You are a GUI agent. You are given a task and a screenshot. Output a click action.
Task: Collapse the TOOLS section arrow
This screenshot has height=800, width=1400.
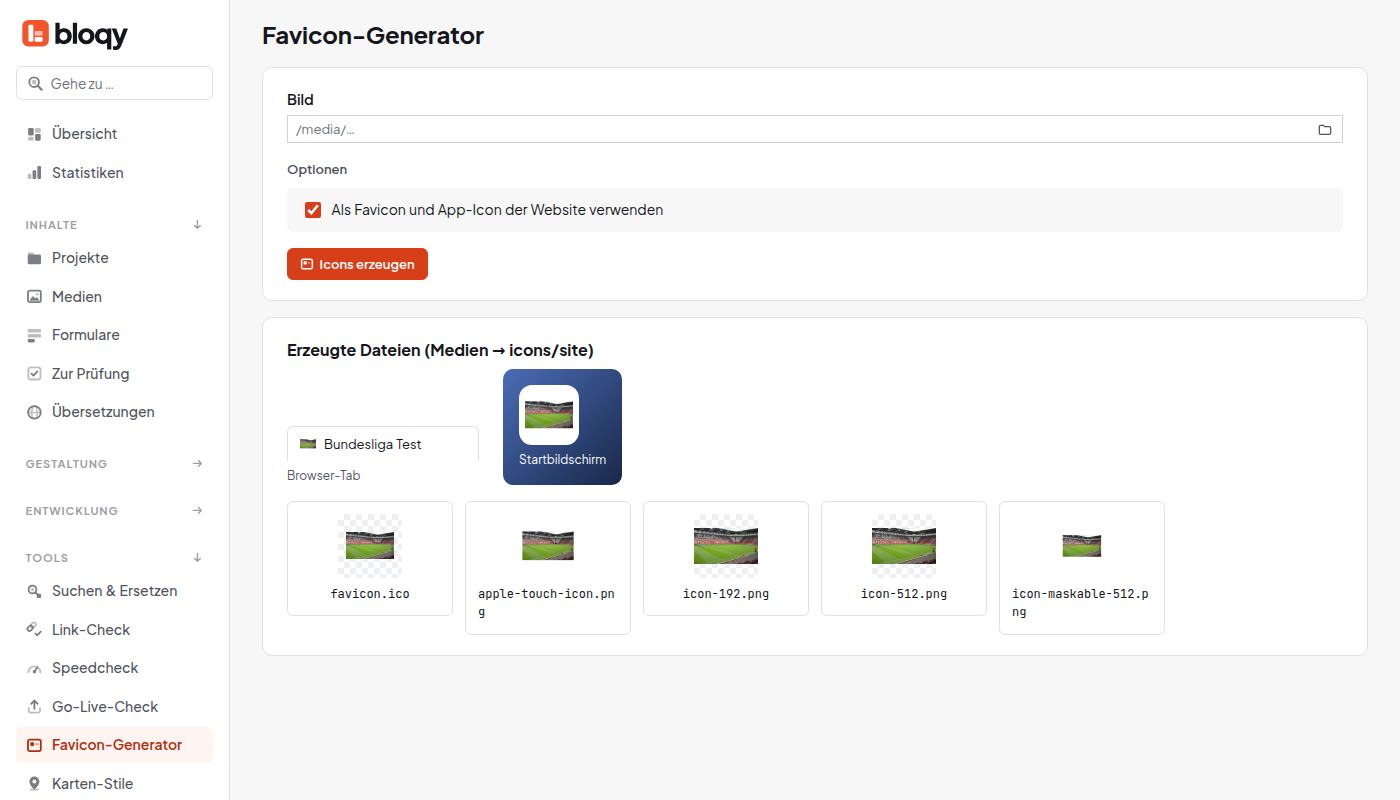(x=197, y=558)
